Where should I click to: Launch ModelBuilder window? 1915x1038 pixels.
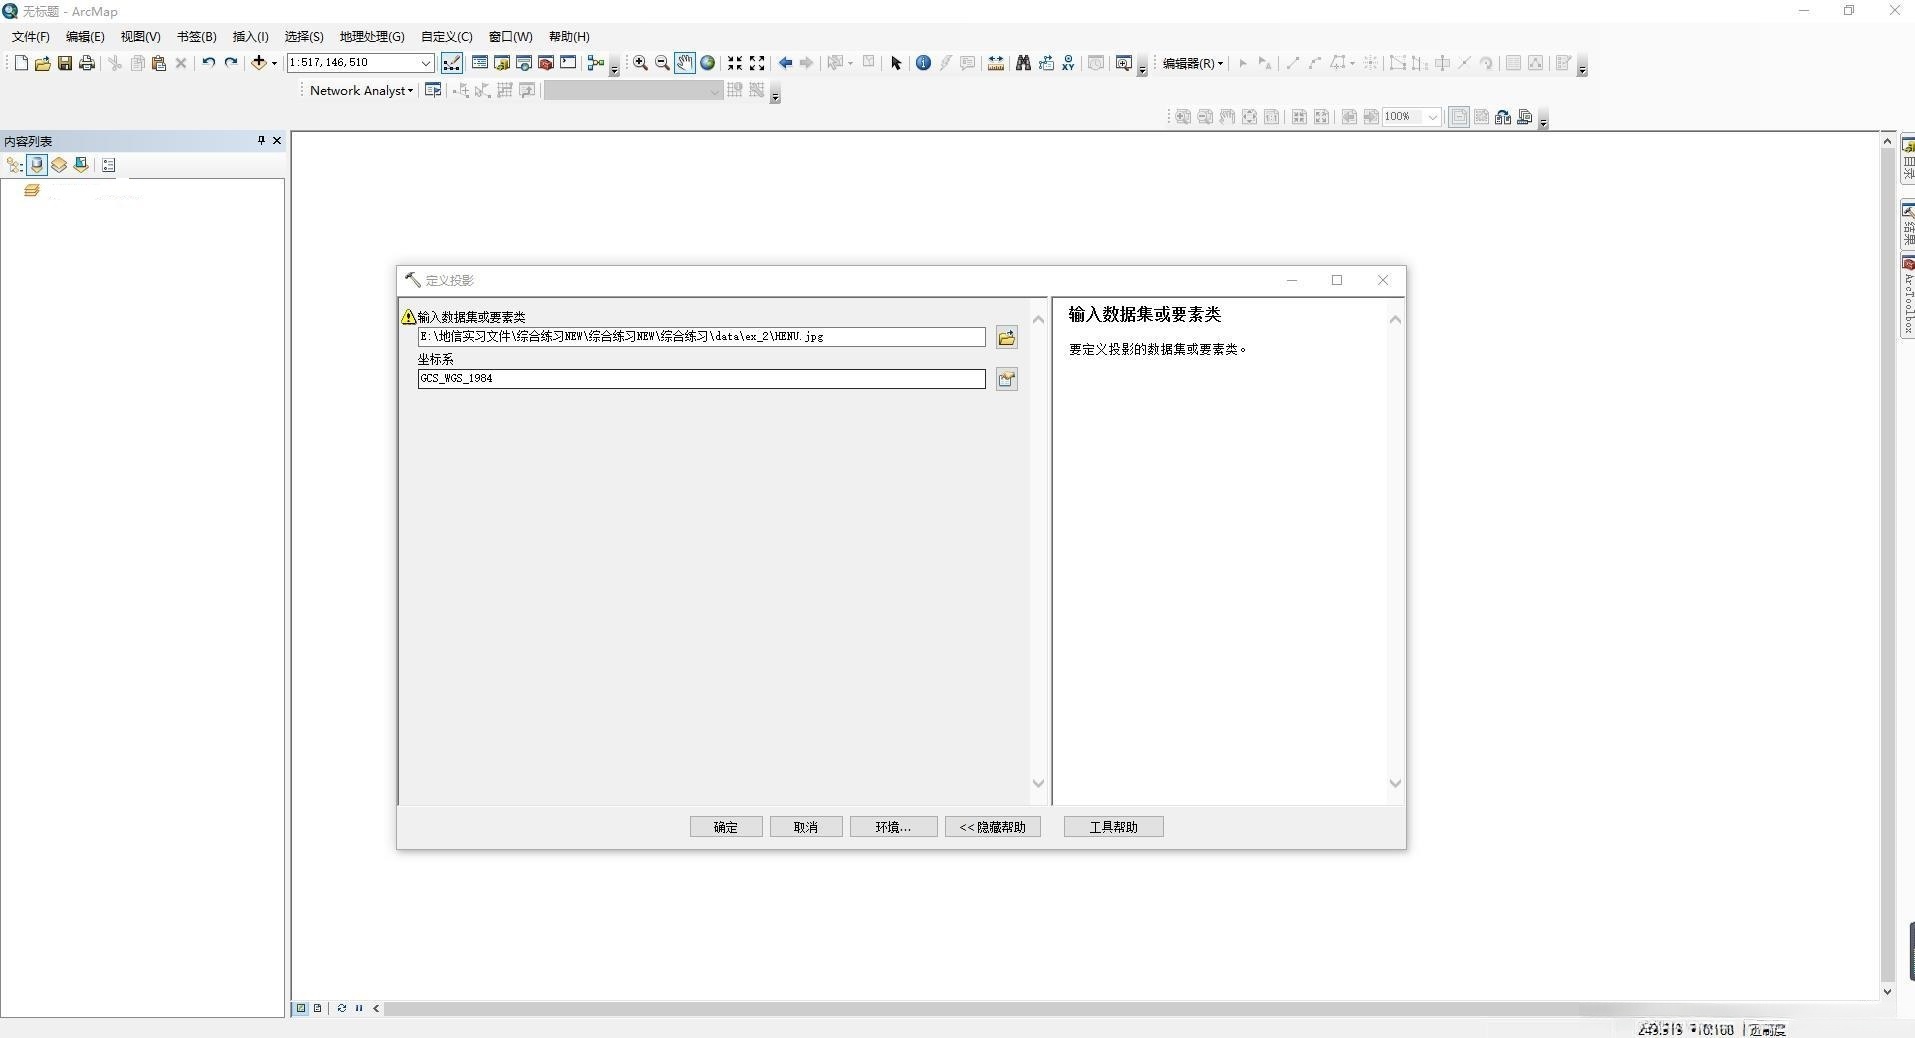pyautogui.click(x=596, y=63)
